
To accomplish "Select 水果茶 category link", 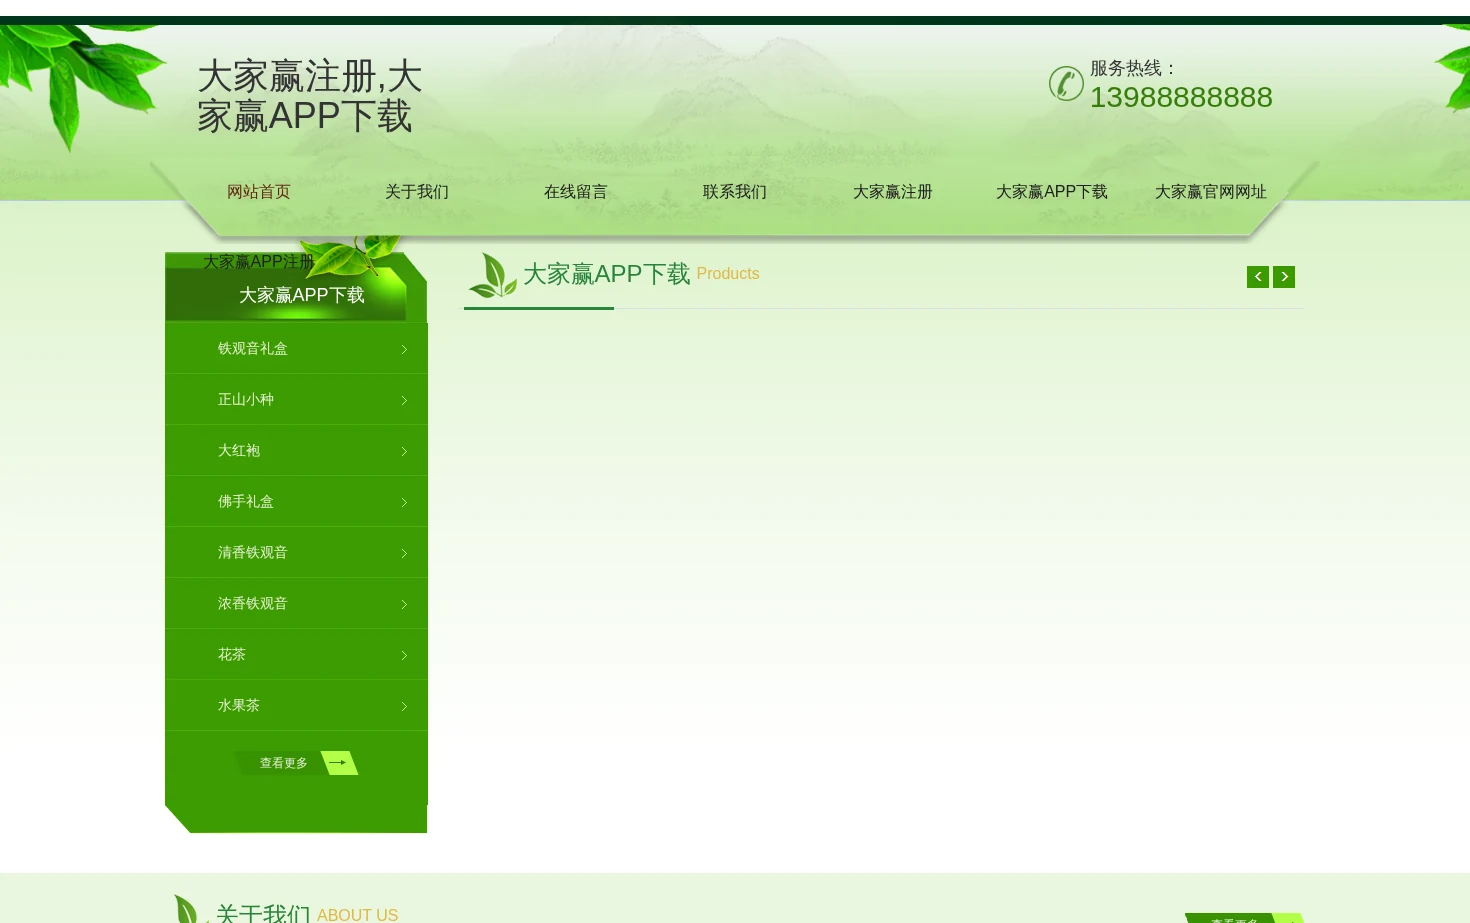I will pyautogui.click(x=239, y=705).
